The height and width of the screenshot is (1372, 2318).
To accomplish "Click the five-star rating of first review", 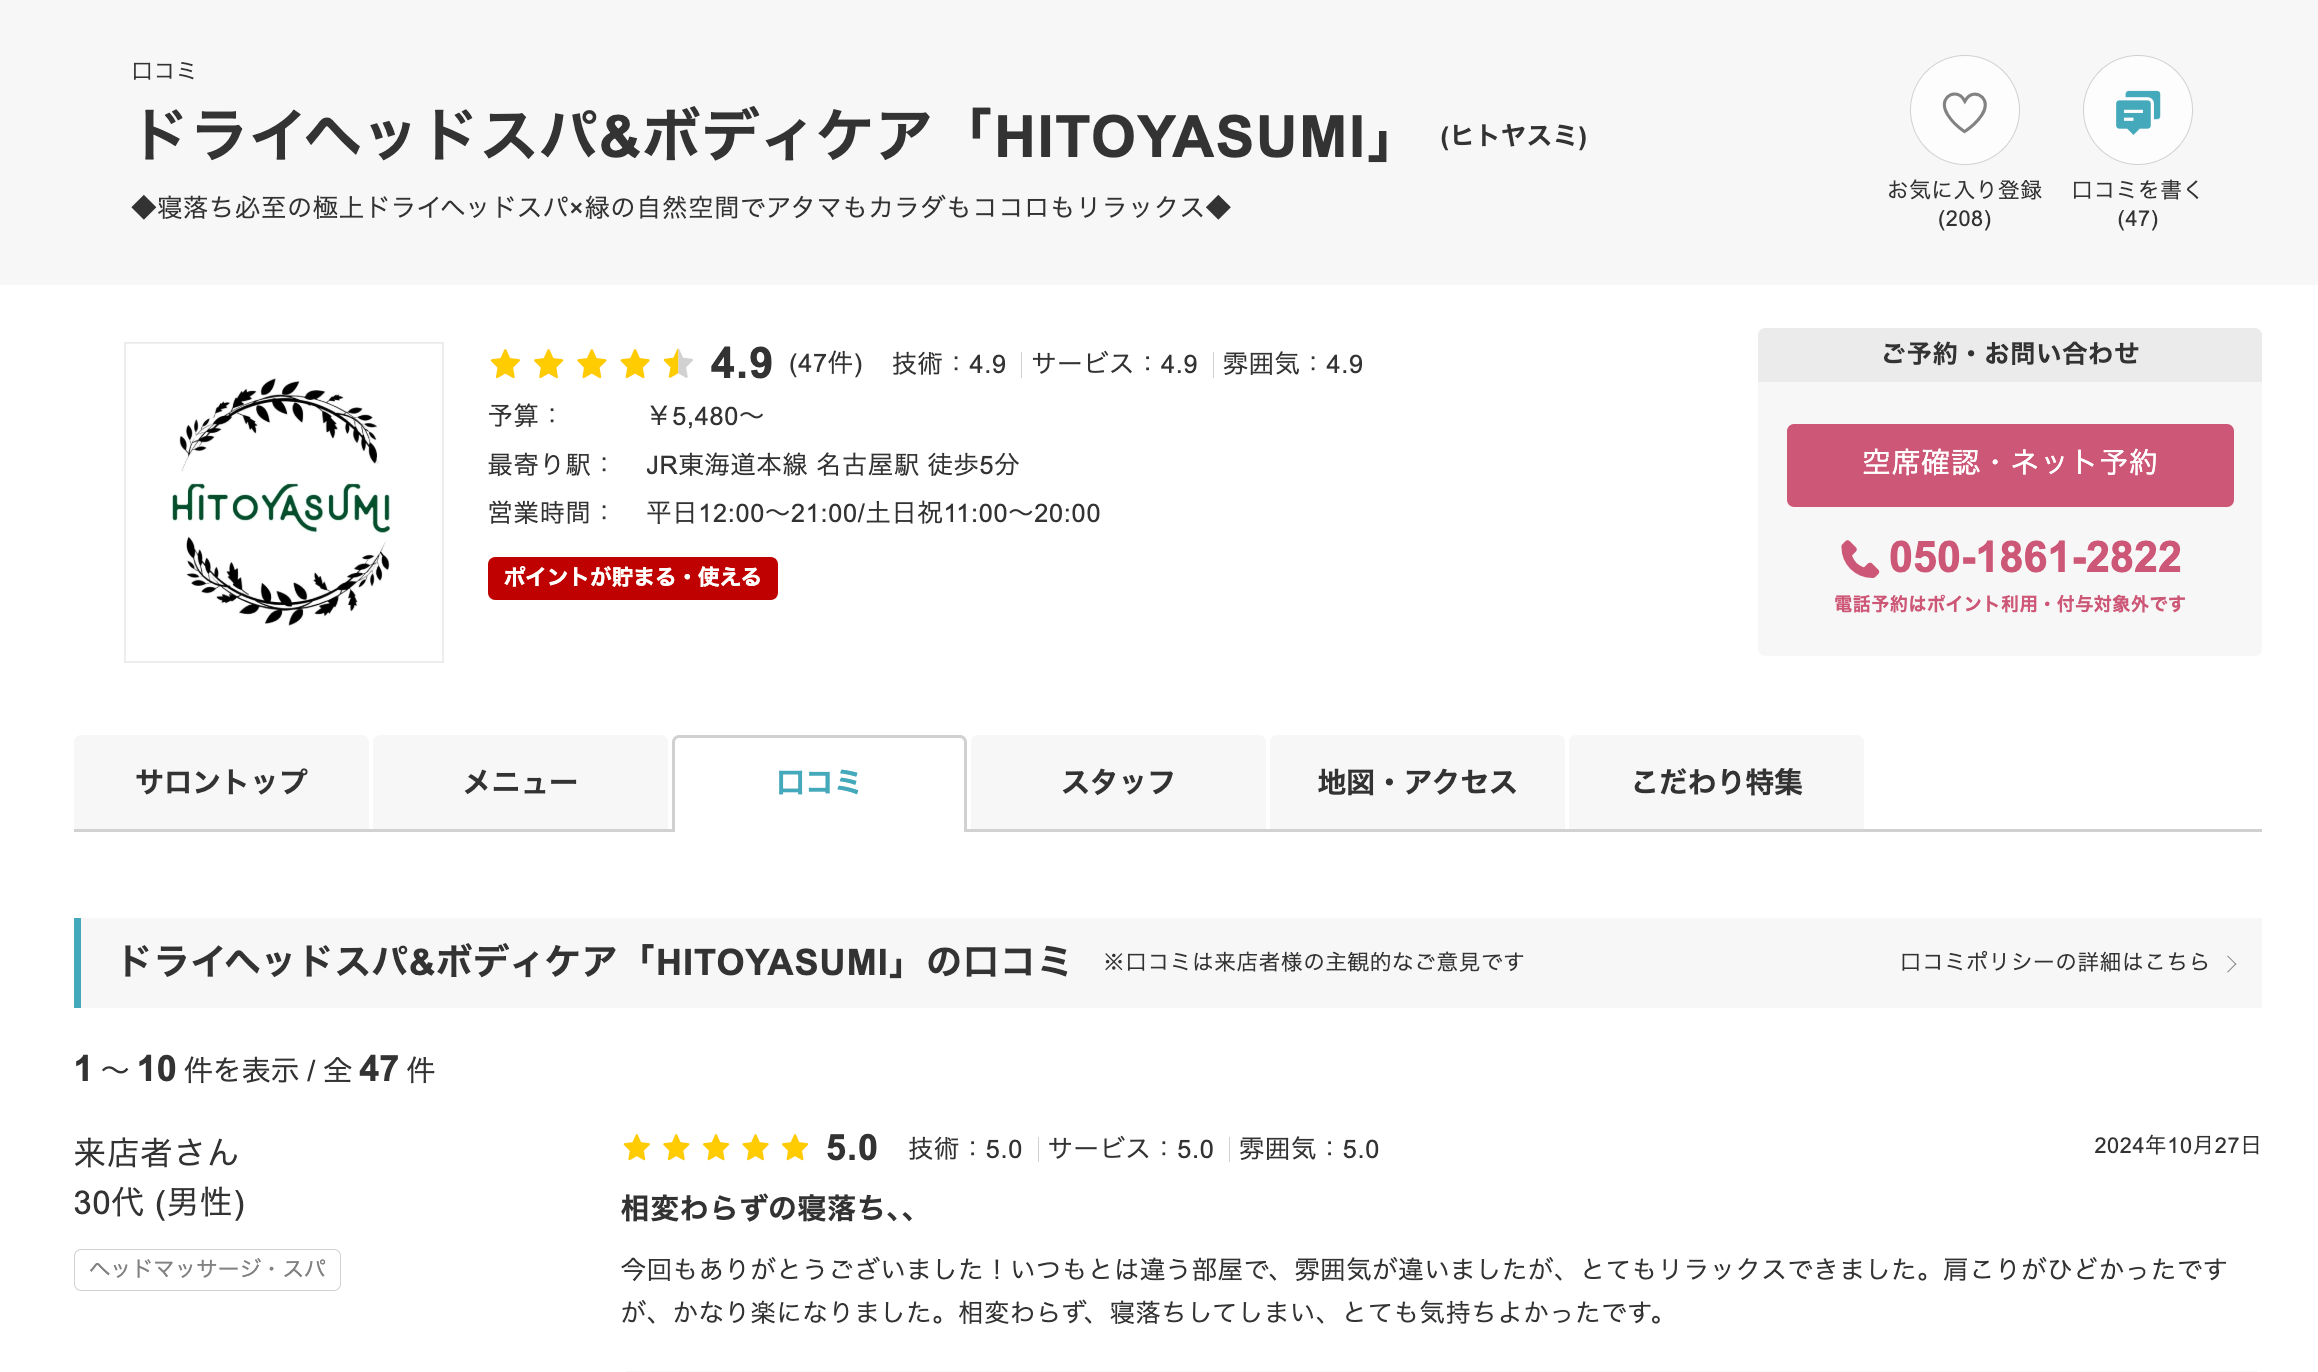I will point(715,1148).
